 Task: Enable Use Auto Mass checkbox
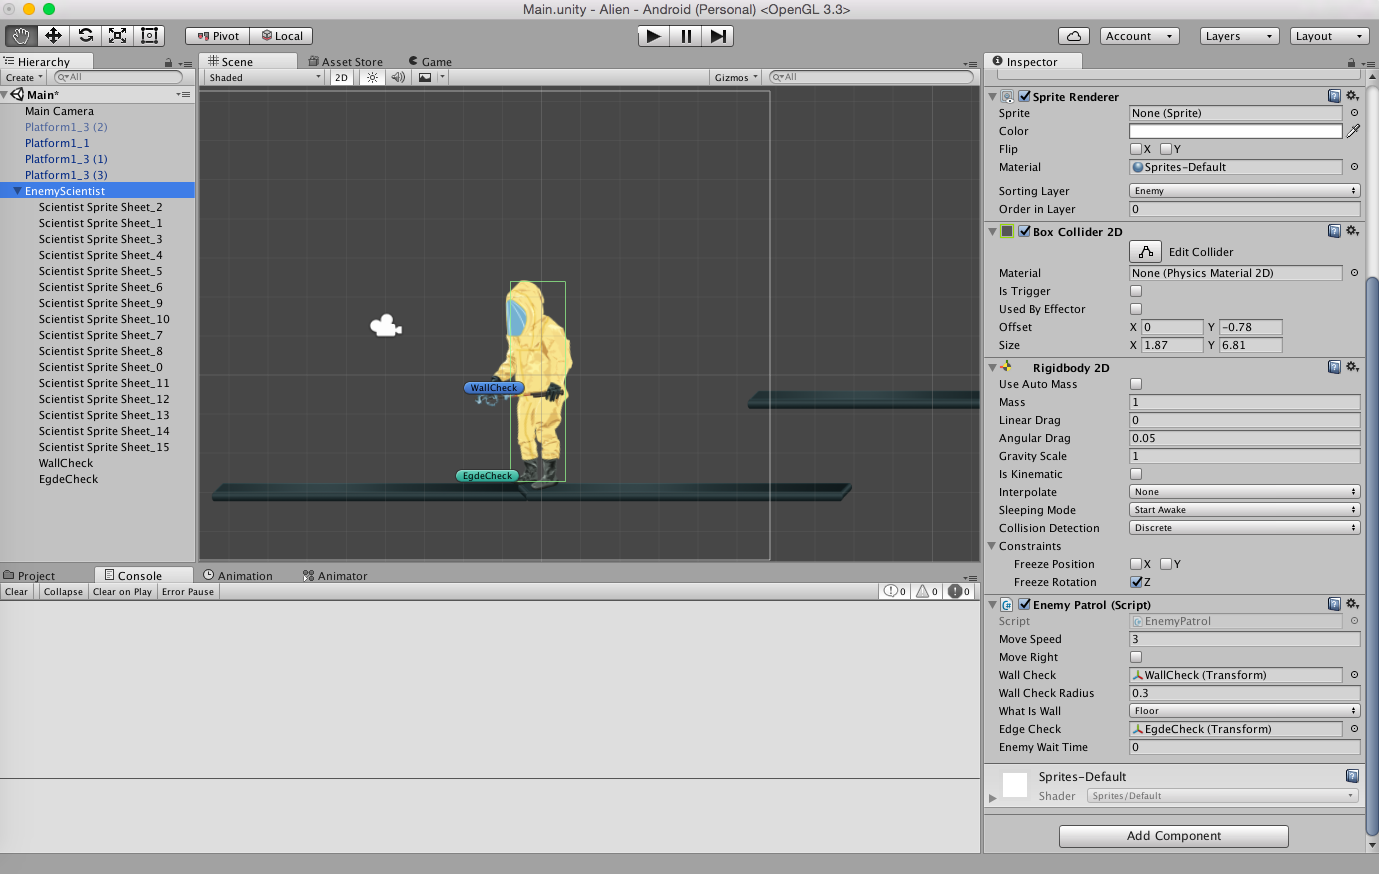(x=1136, y=384)
